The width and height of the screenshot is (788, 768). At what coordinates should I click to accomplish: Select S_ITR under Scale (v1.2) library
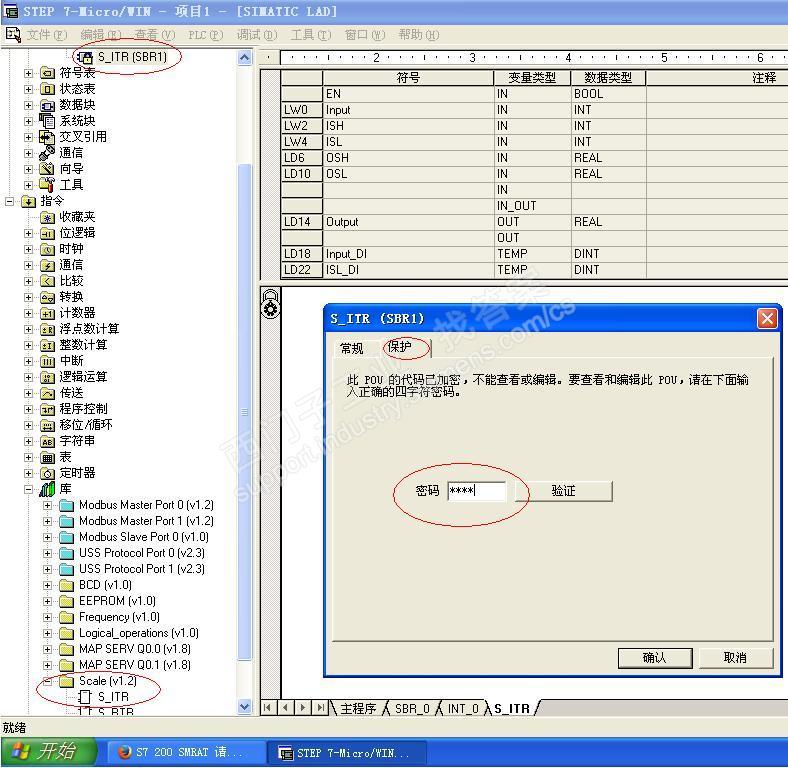(x=113, y=697)
